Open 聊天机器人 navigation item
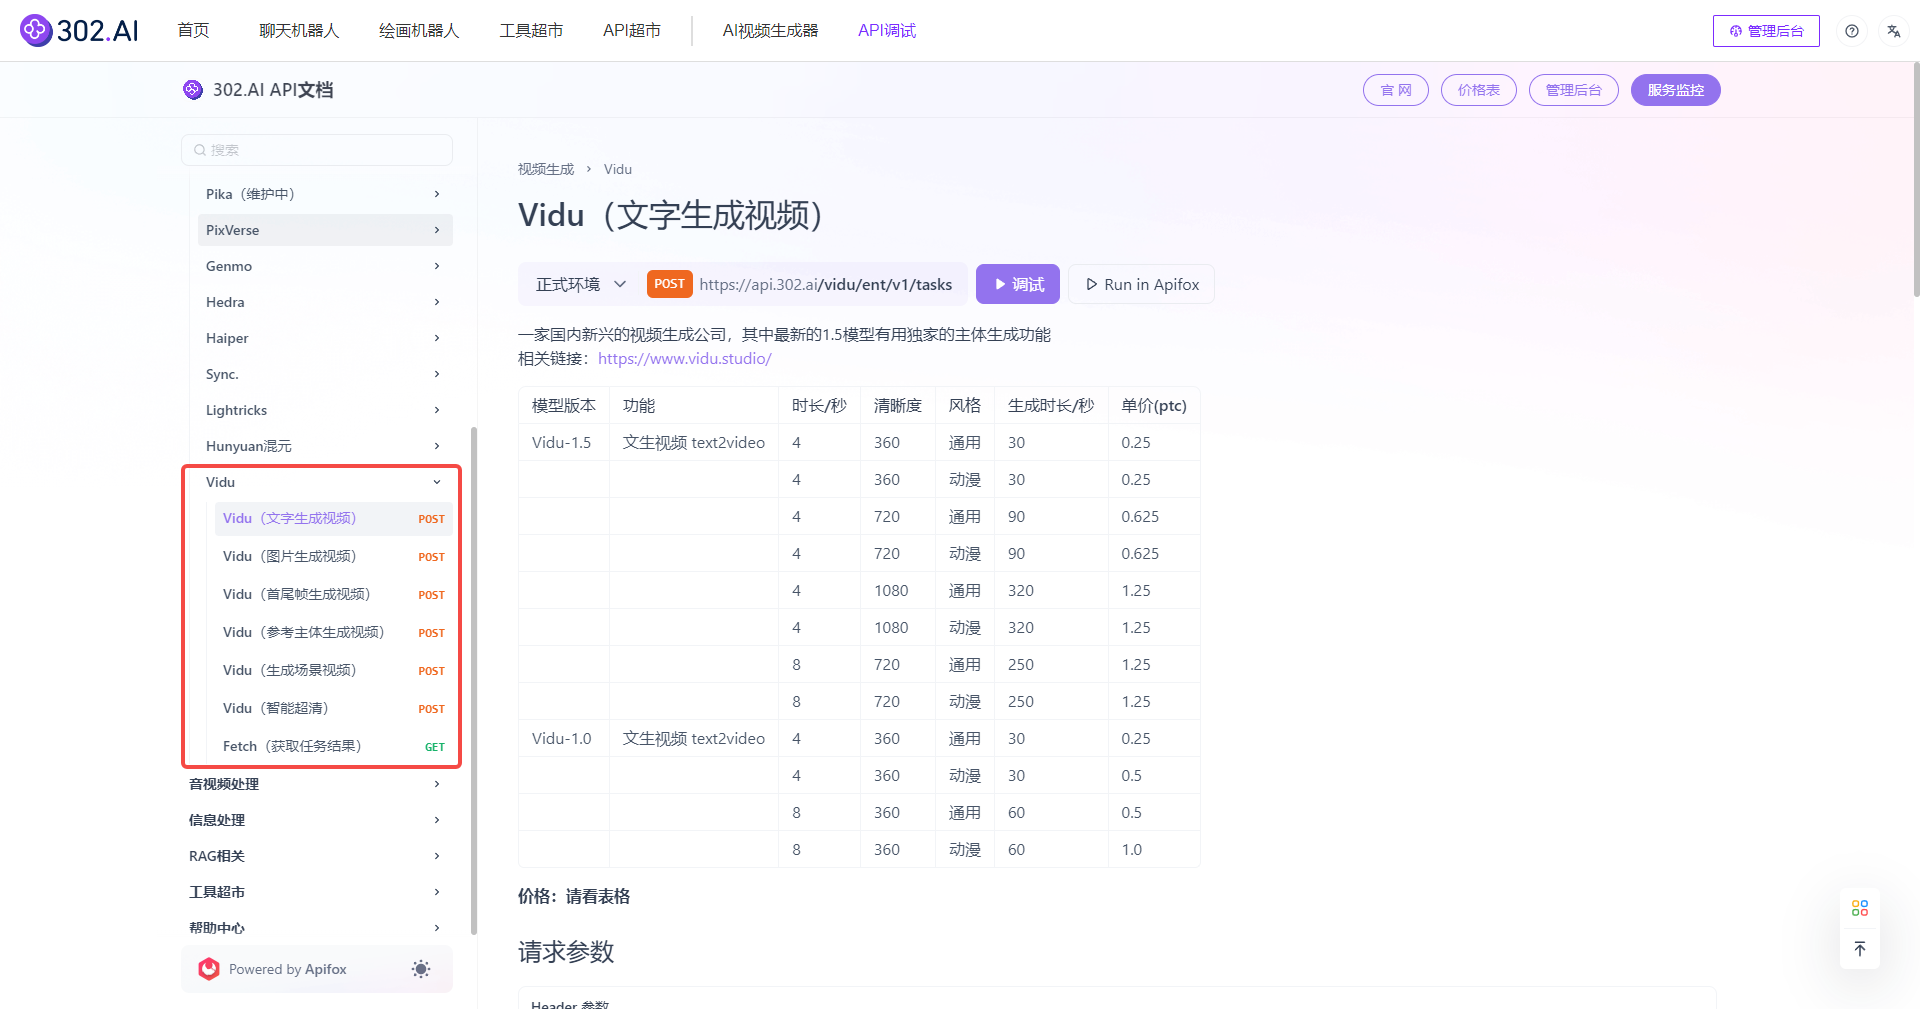 pos(299,31)
